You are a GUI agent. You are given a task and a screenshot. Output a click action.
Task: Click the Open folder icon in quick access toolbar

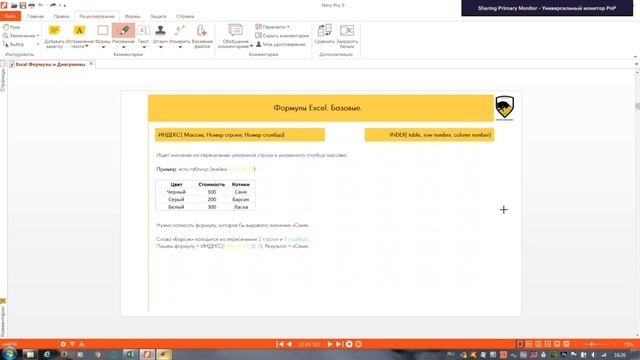14,5
